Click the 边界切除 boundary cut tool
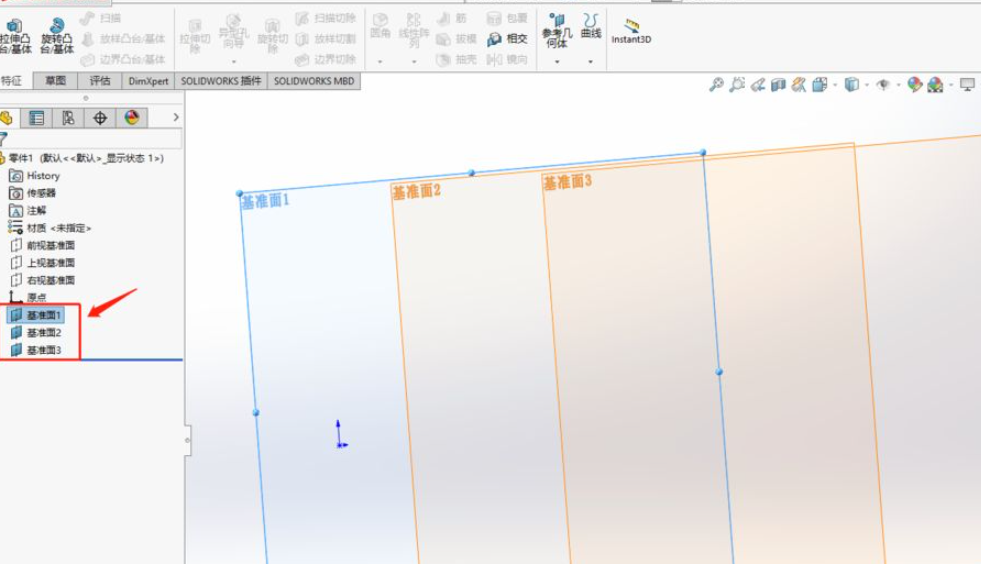The width and height of the screenshot is (981, 564). [325, 59]
